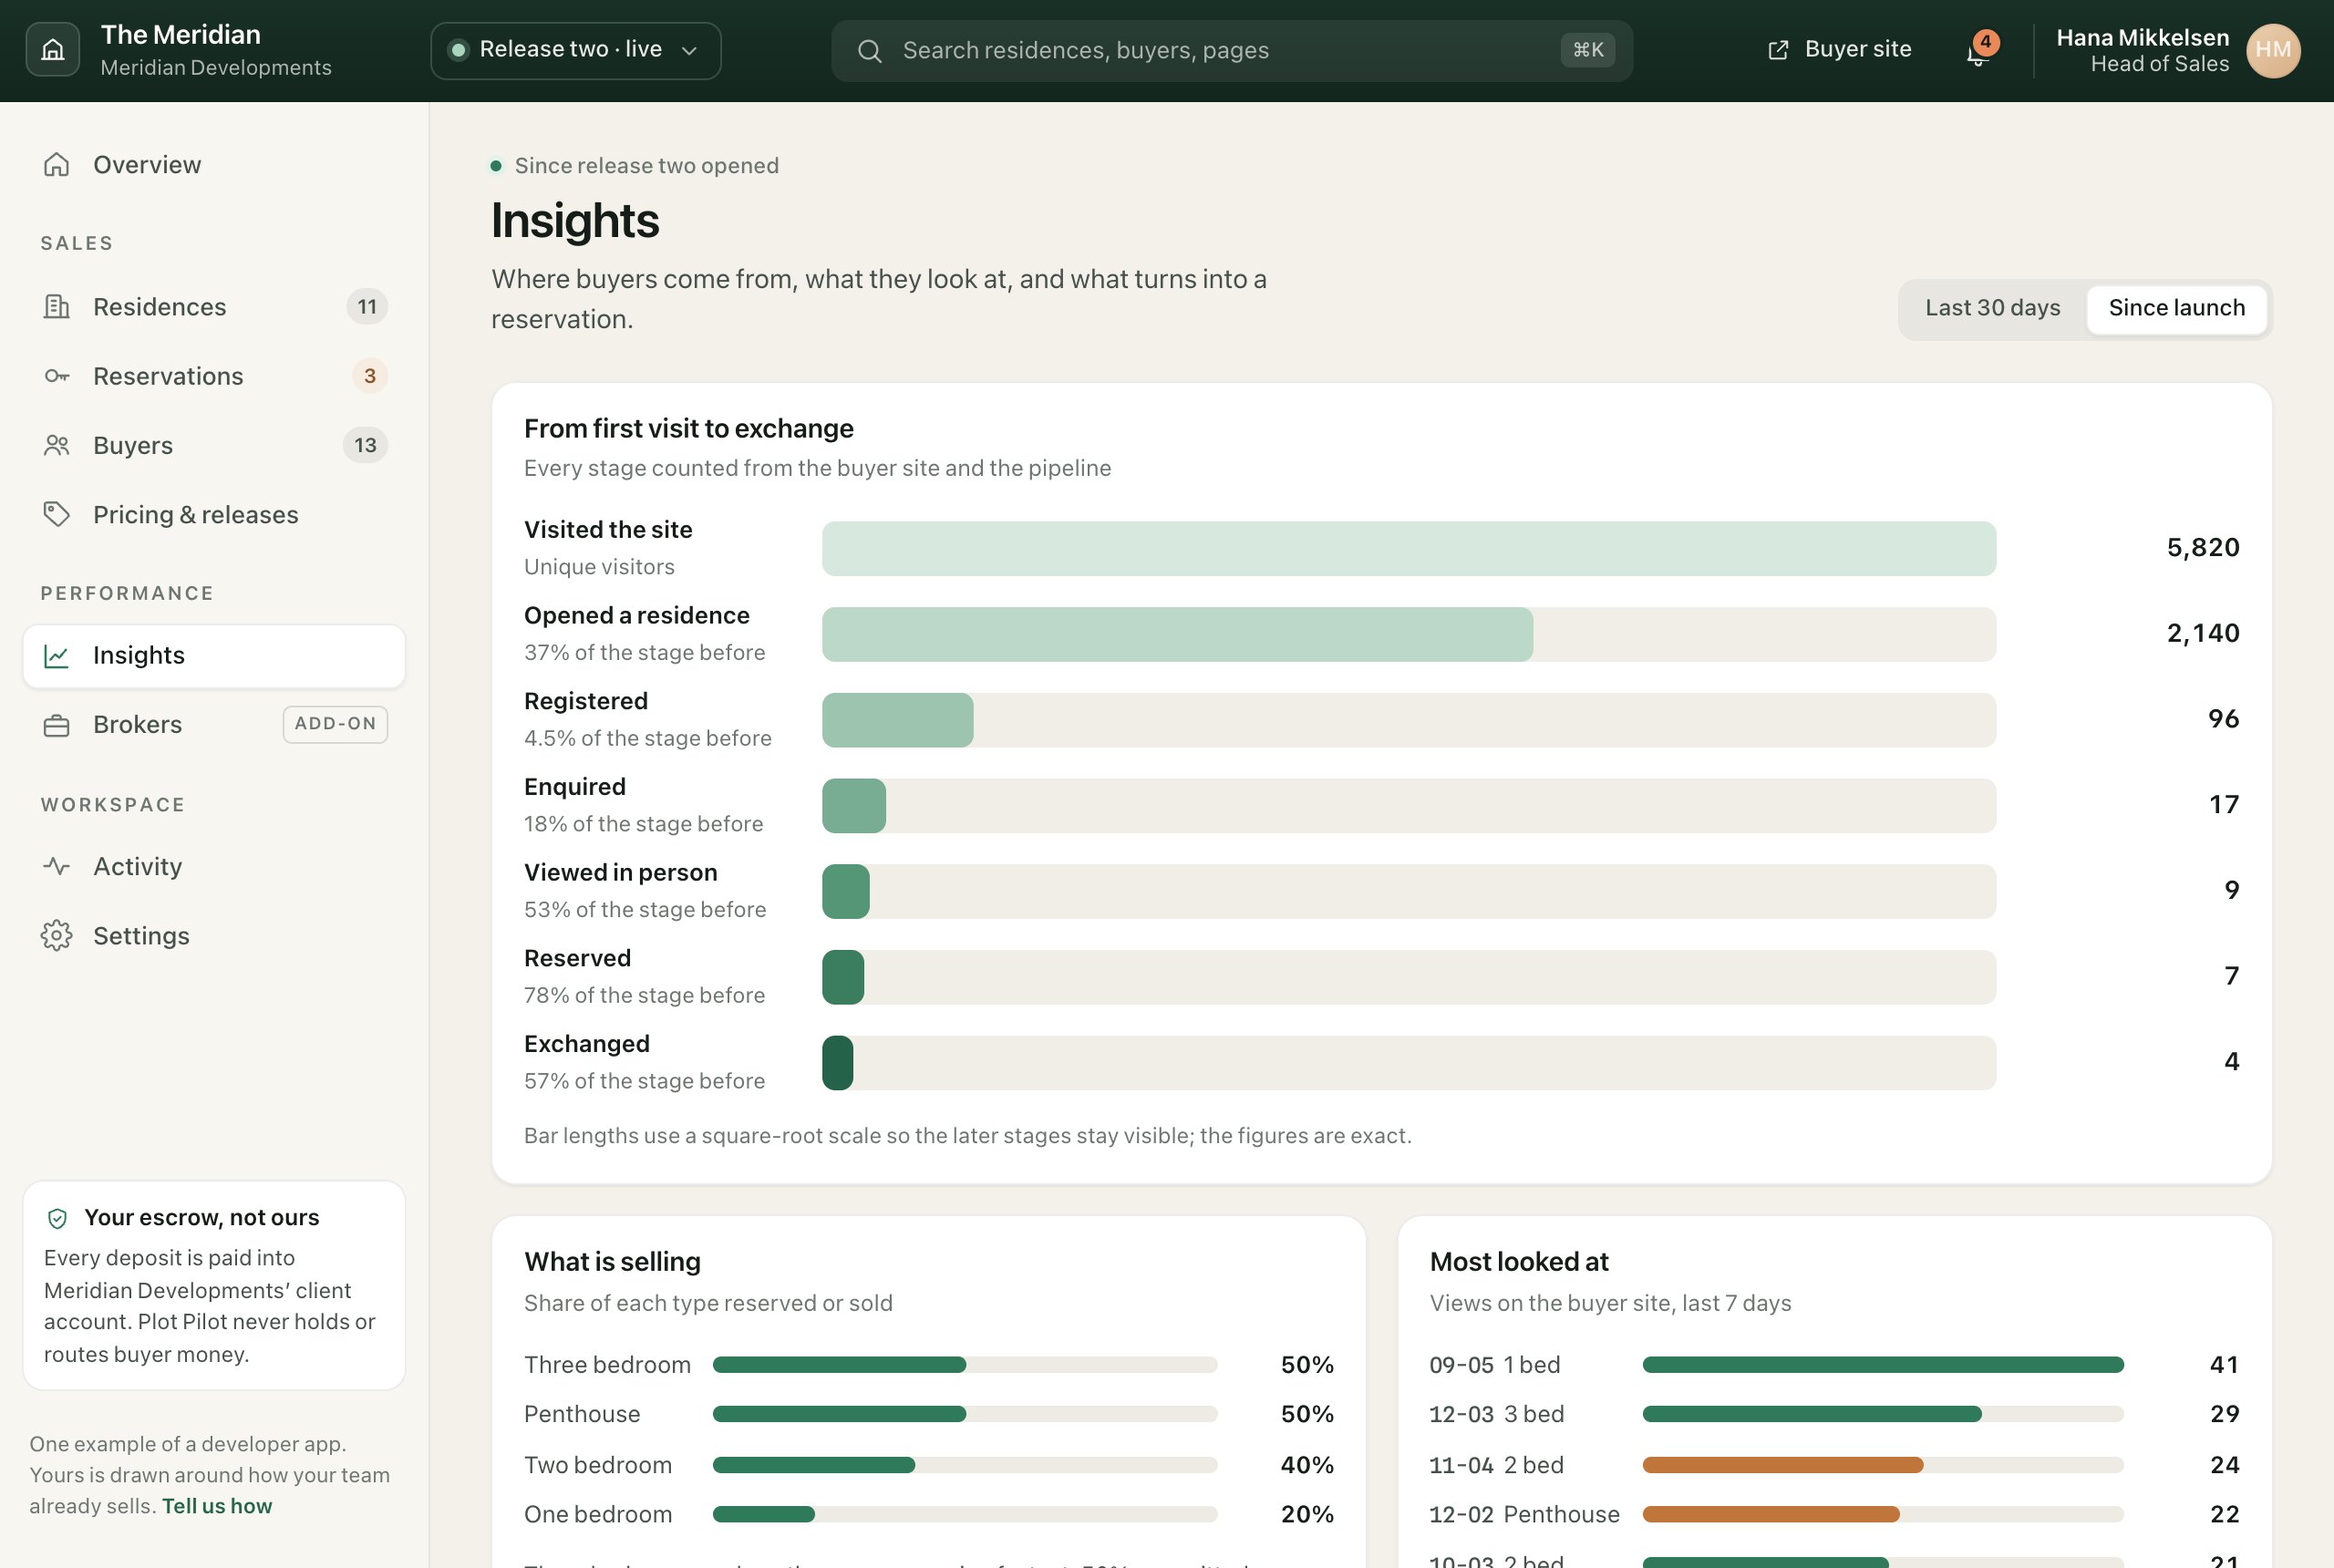Click the Buyers people icon
Image resolution: width=2334 pixels, height=1568 pixels.
pos(57,446)
